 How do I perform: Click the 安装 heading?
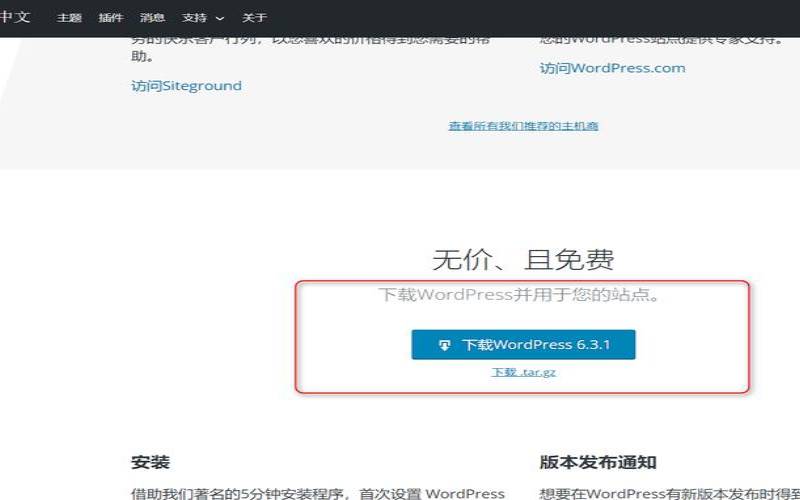pos(151,462)
